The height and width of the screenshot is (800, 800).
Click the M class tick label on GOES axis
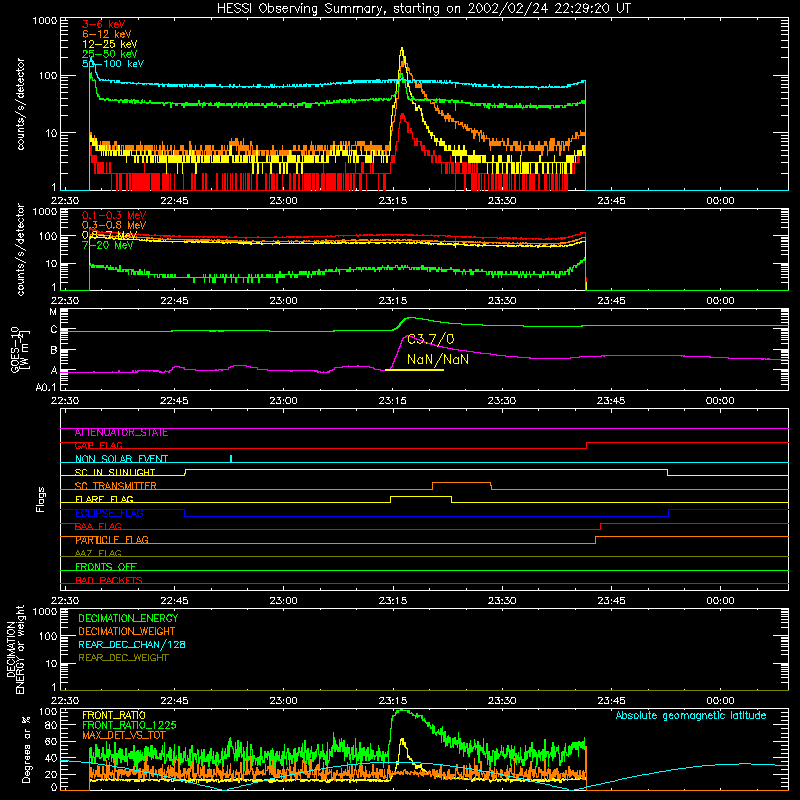(53, 312)
